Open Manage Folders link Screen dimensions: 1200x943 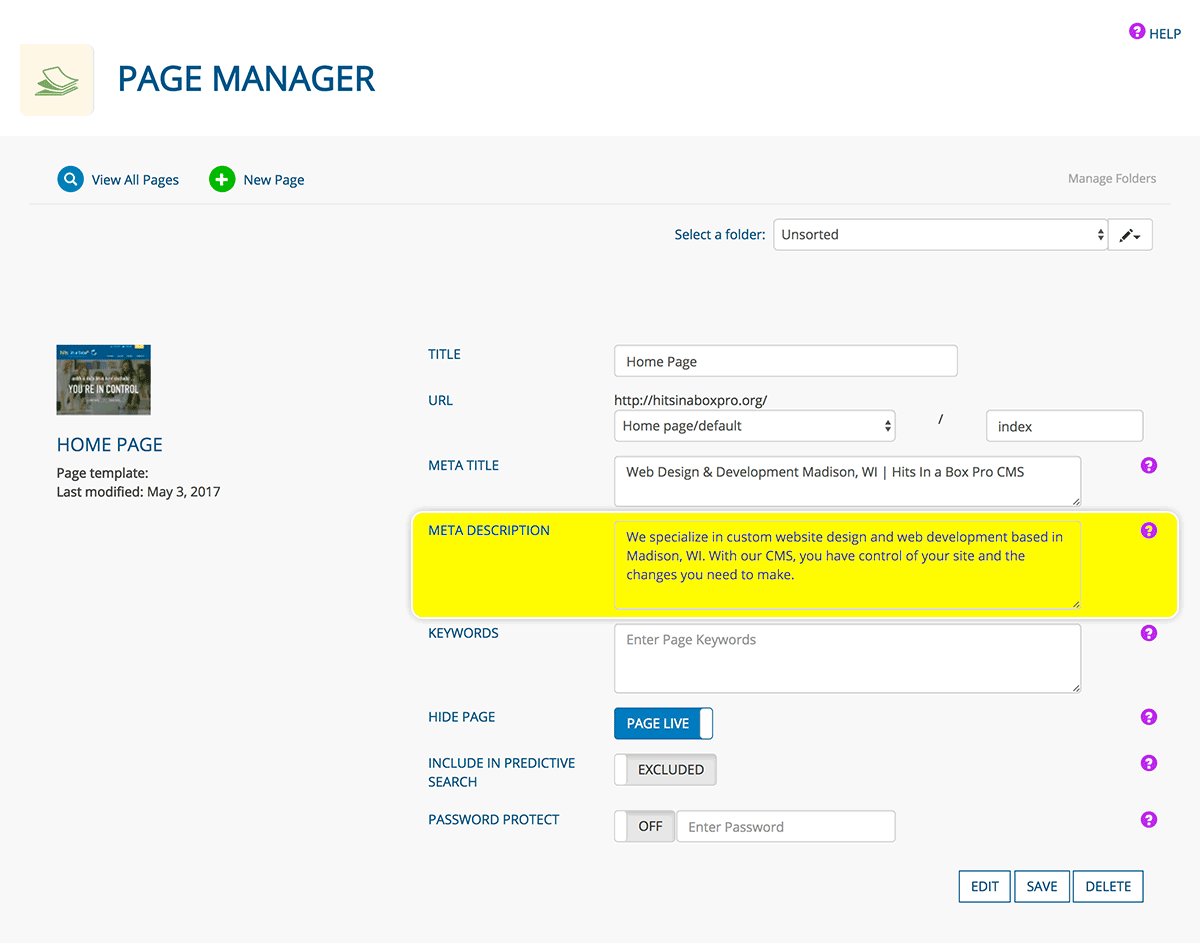click(x=1112, y=179)
